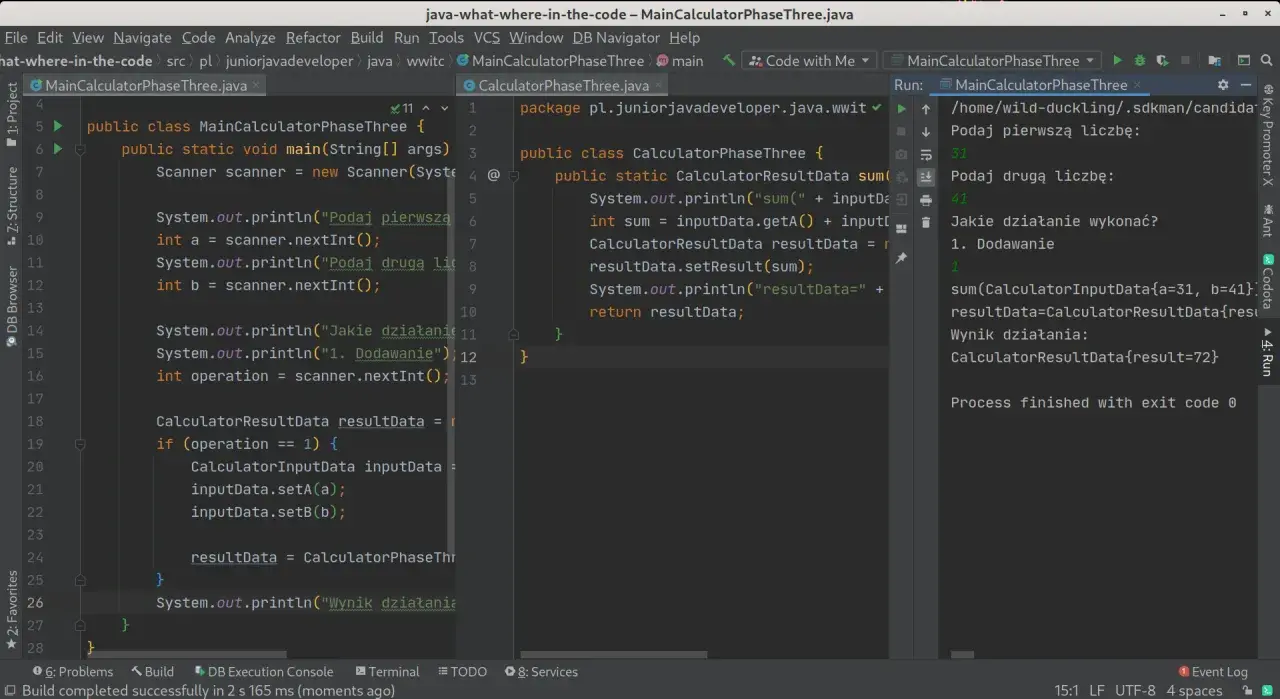
Task: Rerun the program in the Run panel
Action: [901, 108]
